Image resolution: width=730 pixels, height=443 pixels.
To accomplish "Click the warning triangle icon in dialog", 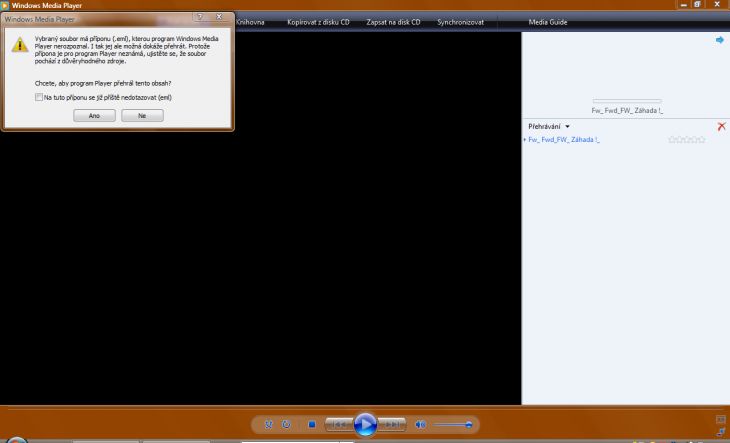I will tap(20, 45).
